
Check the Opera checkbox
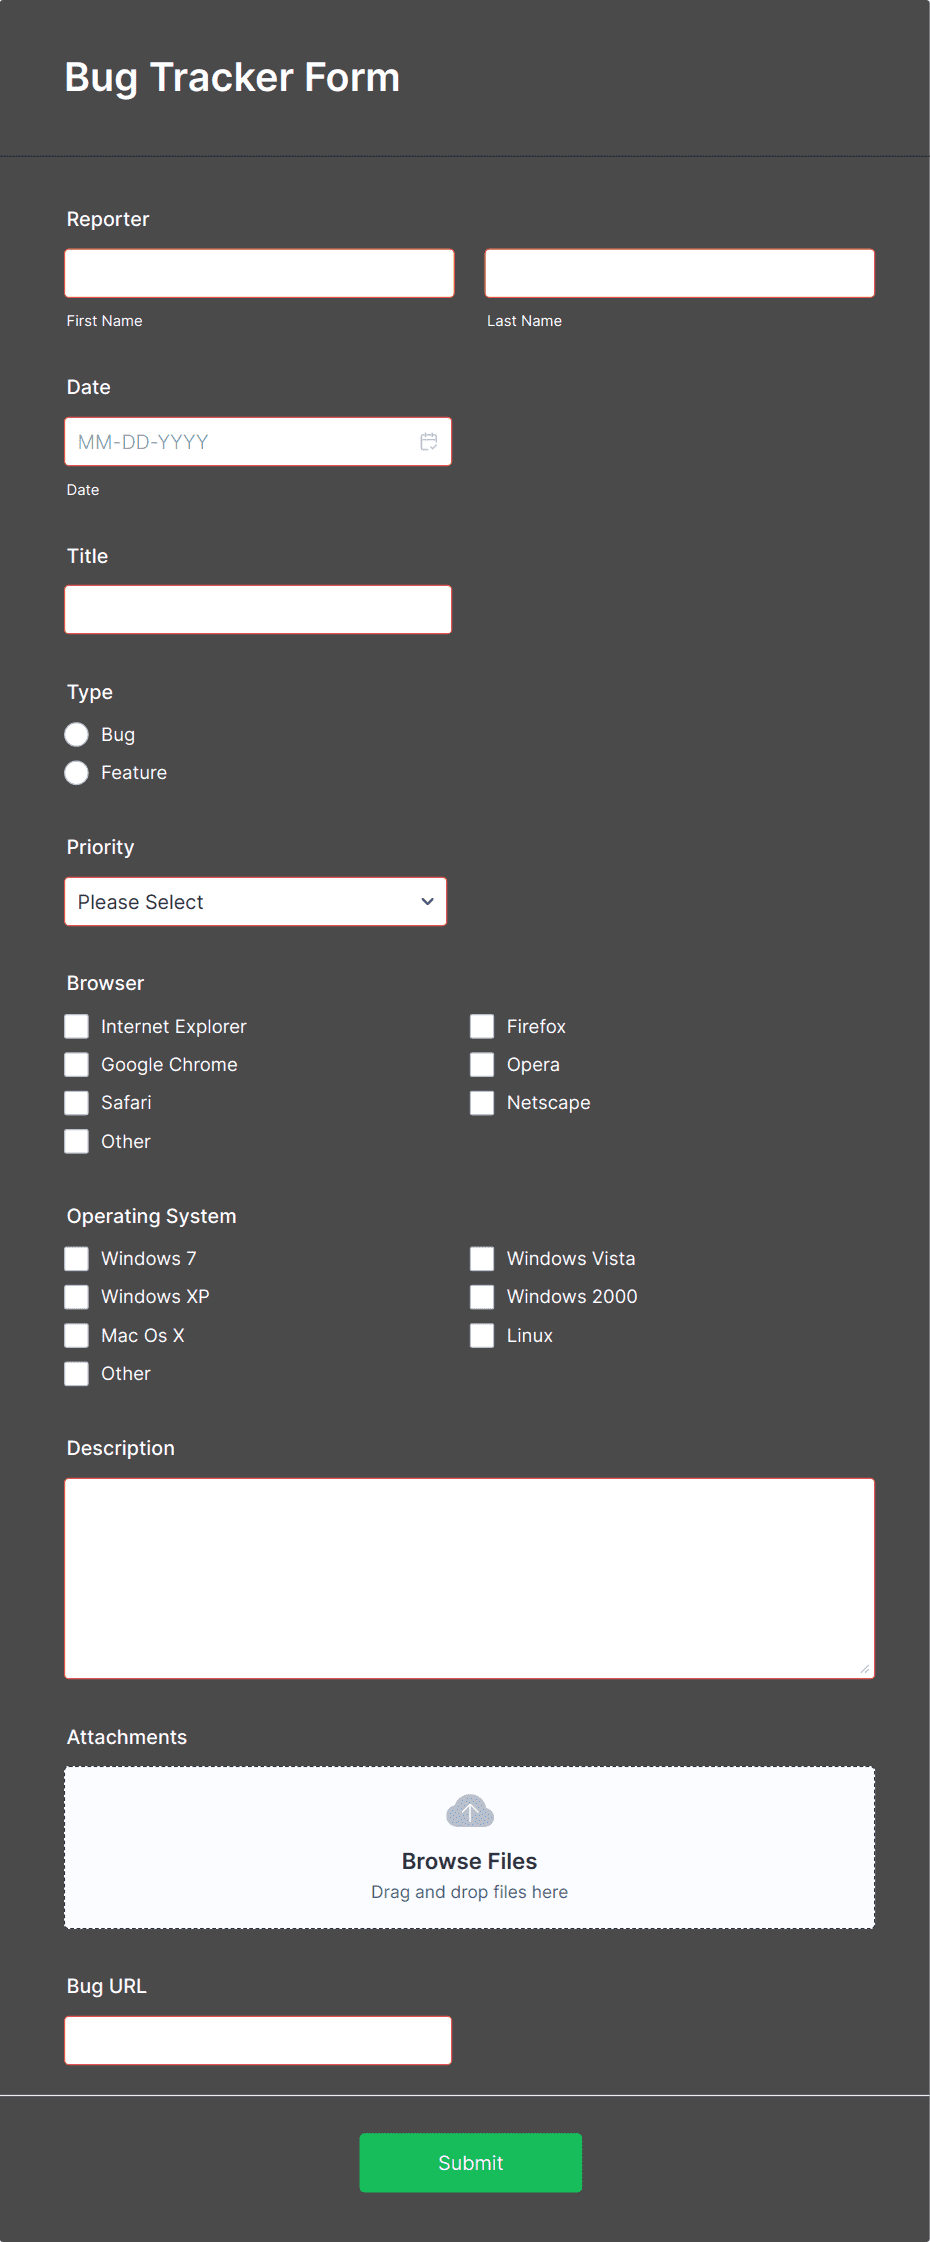[x=482, y=1064]
